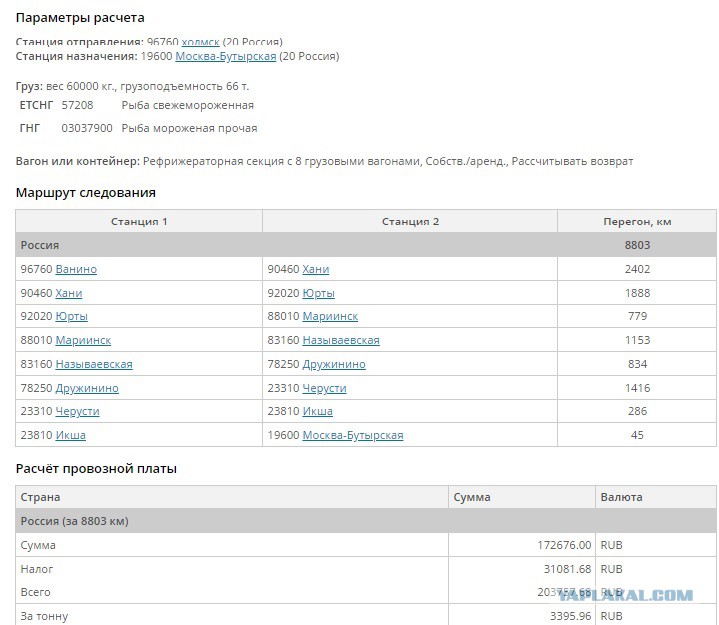Select the text 'Рыба свежемороженная'
The height and width of the screenshot is (625, 719).
[188, 105]
